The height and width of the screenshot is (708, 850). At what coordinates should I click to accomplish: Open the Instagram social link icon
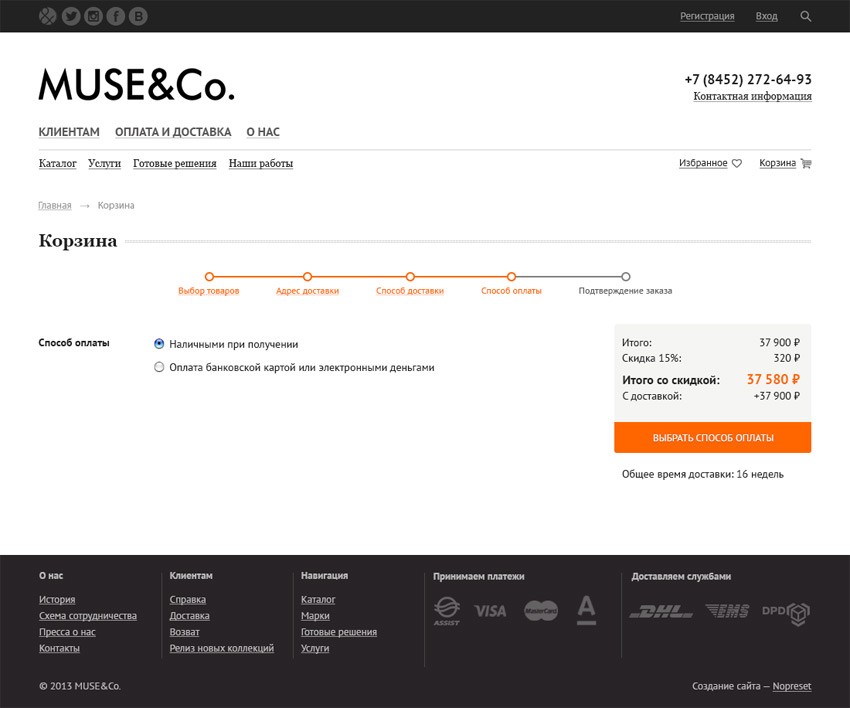[93, 16]
